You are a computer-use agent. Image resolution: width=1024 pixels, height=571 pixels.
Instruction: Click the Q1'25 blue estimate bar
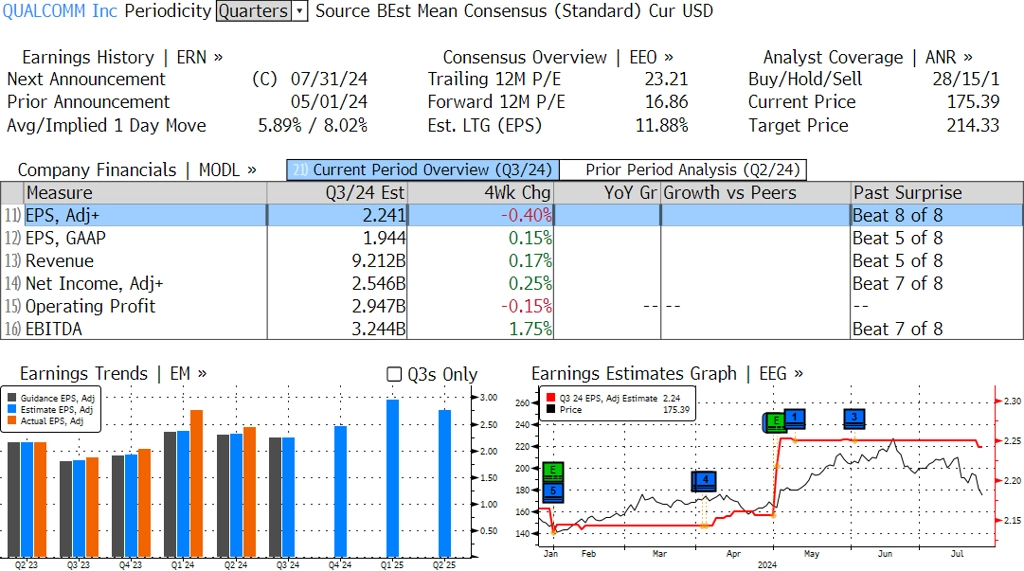coord(392,478)
